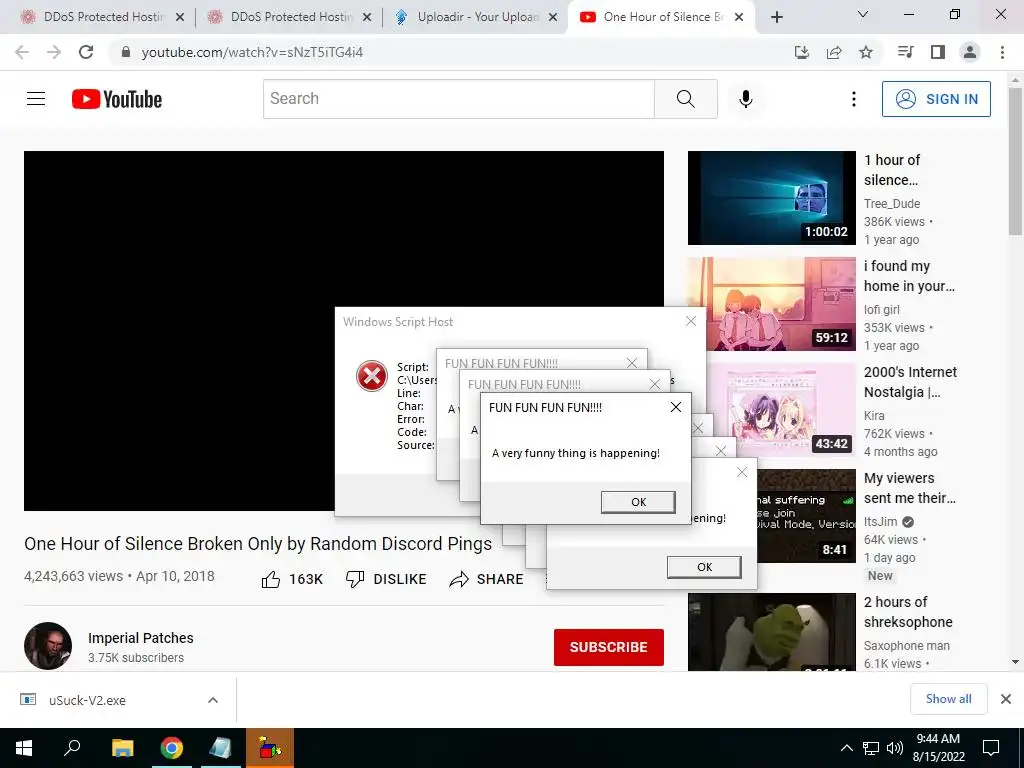
Task: Focus the YouTube search field
Action: (x=458, y=99)
